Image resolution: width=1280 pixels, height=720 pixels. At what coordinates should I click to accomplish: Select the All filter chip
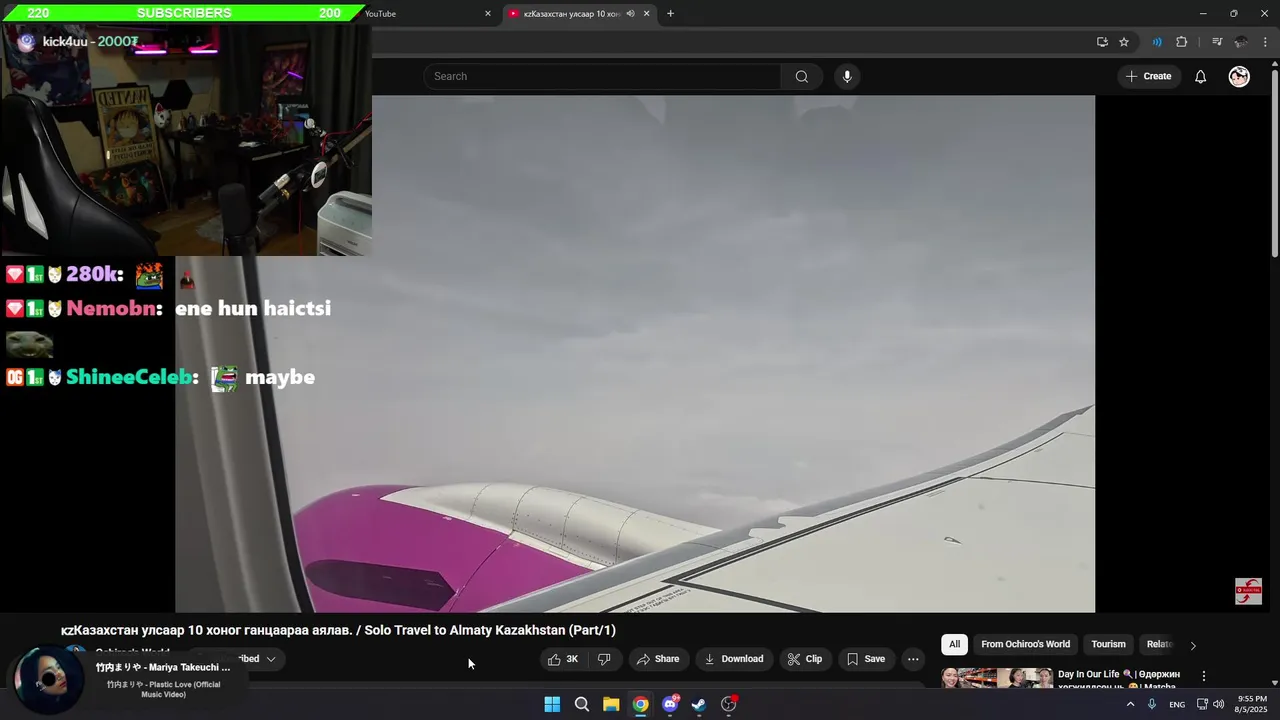(x=954, y=645)
